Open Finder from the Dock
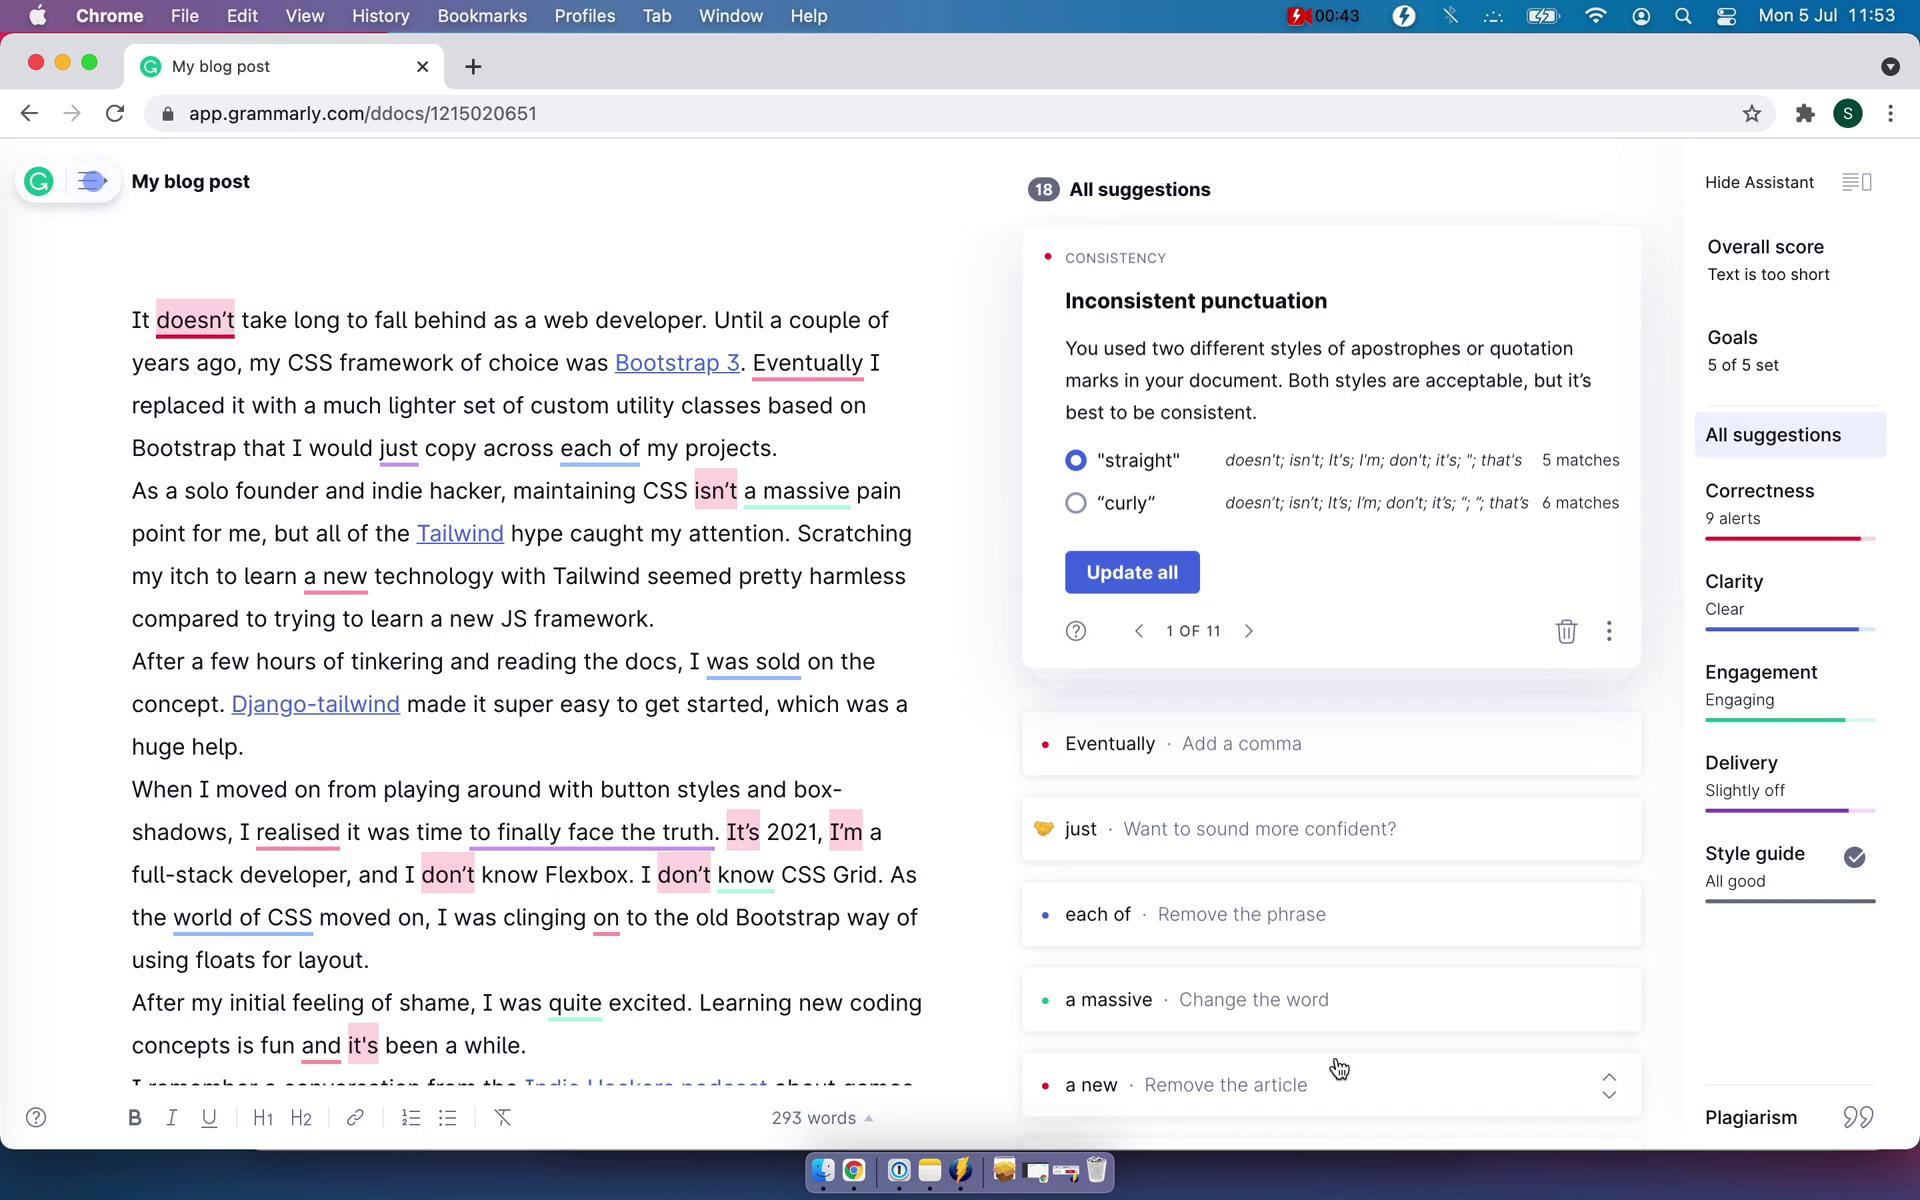The height and width of the screenshot is (1200, 1920). coord(822,1170)
